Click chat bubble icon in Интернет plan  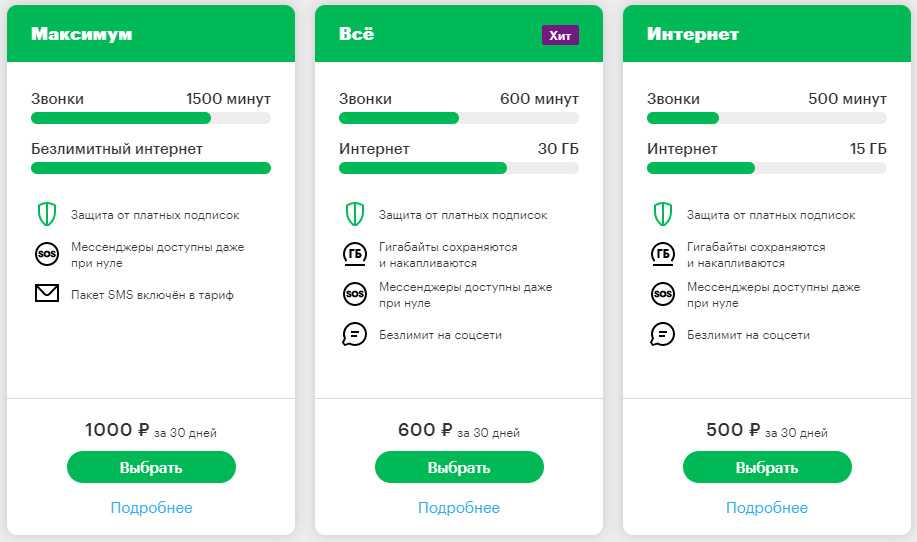(x=662, y=335)
